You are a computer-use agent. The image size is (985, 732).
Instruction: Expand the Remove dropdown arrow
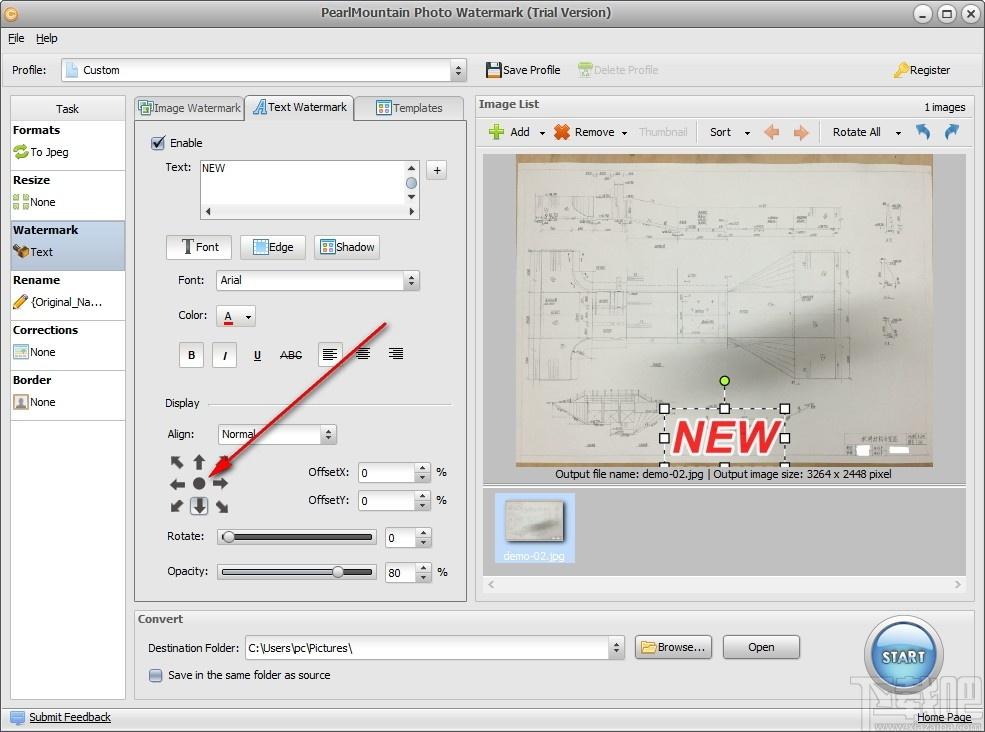coord(624,133)
